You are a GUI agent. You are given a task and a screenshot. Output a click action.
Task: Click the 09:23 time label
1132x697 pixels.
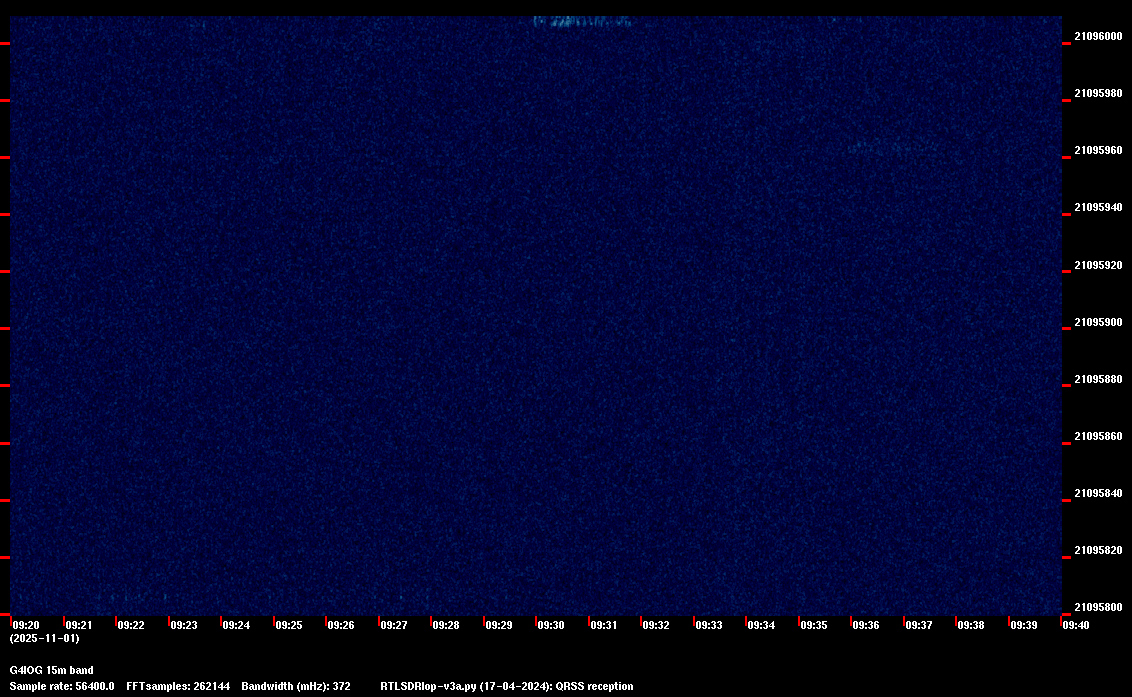(183, 625)
